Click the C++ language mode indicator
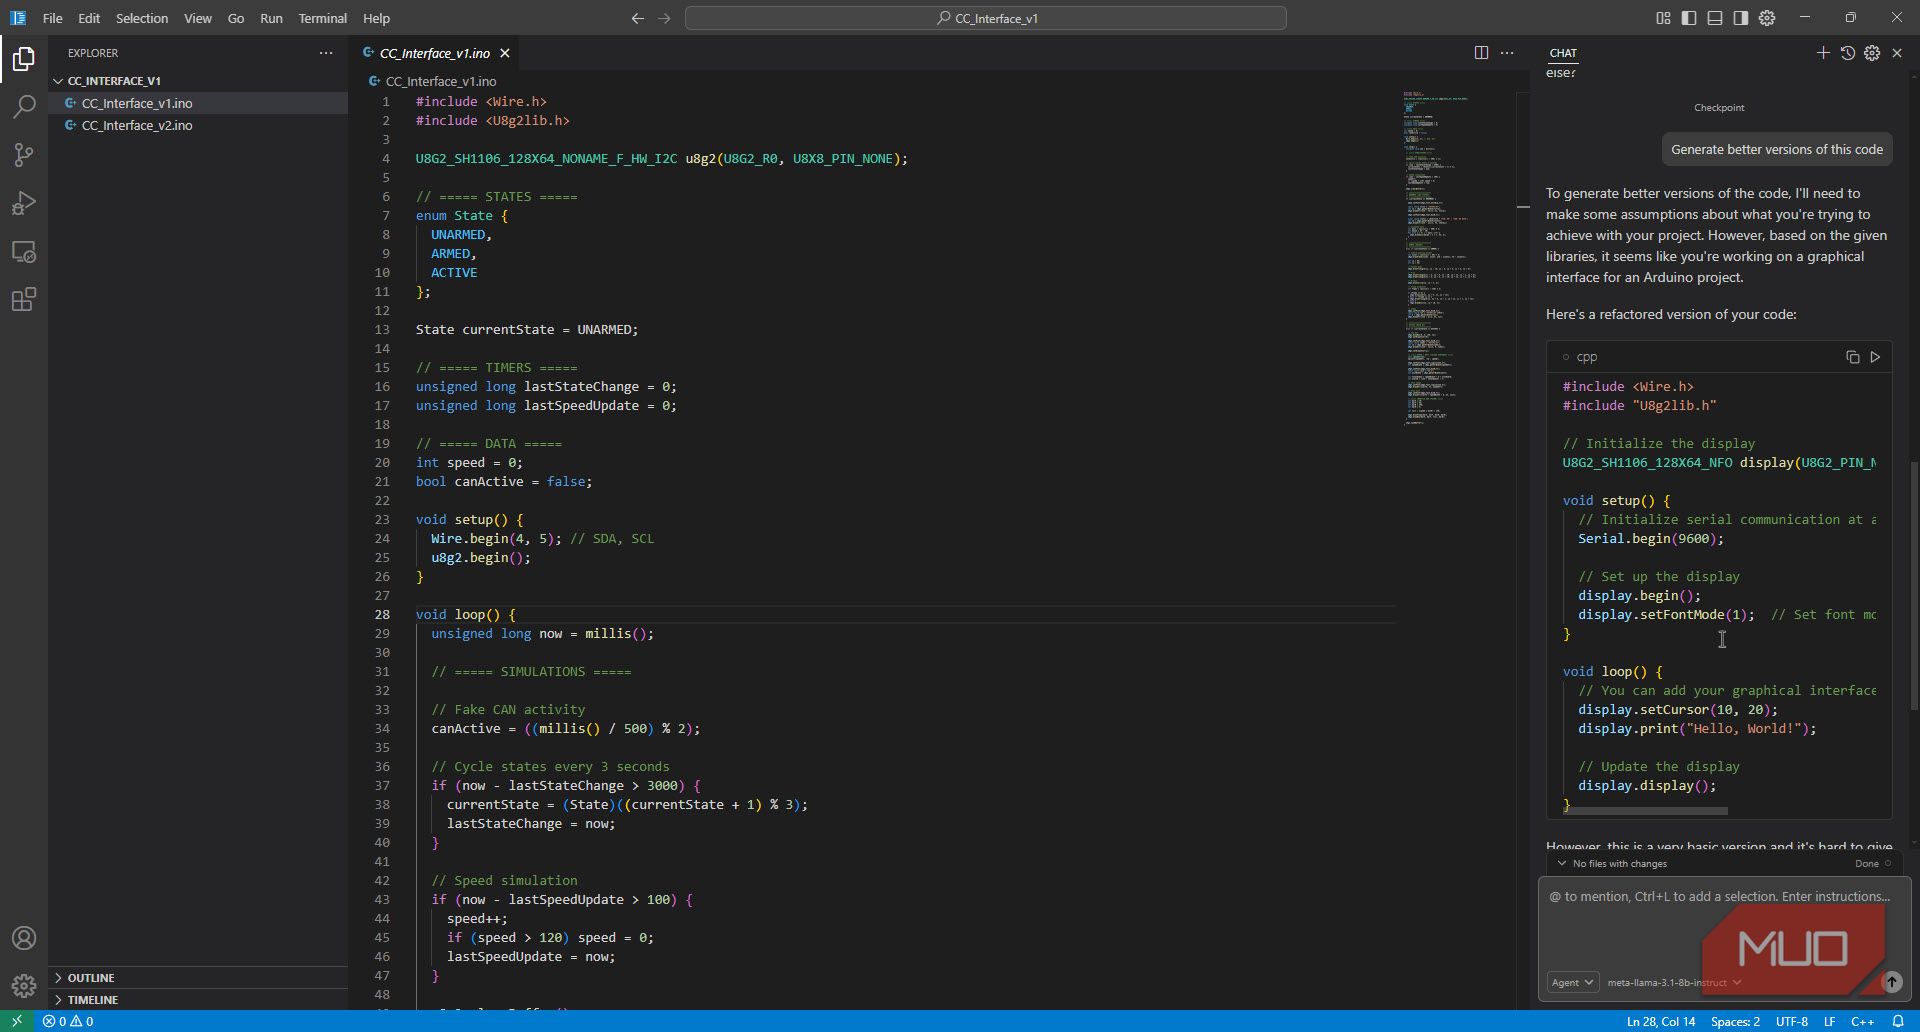Image resolution: width=1920 pixels, height=1032 pixels. pyautogui.click(x=1862, y=1021)
